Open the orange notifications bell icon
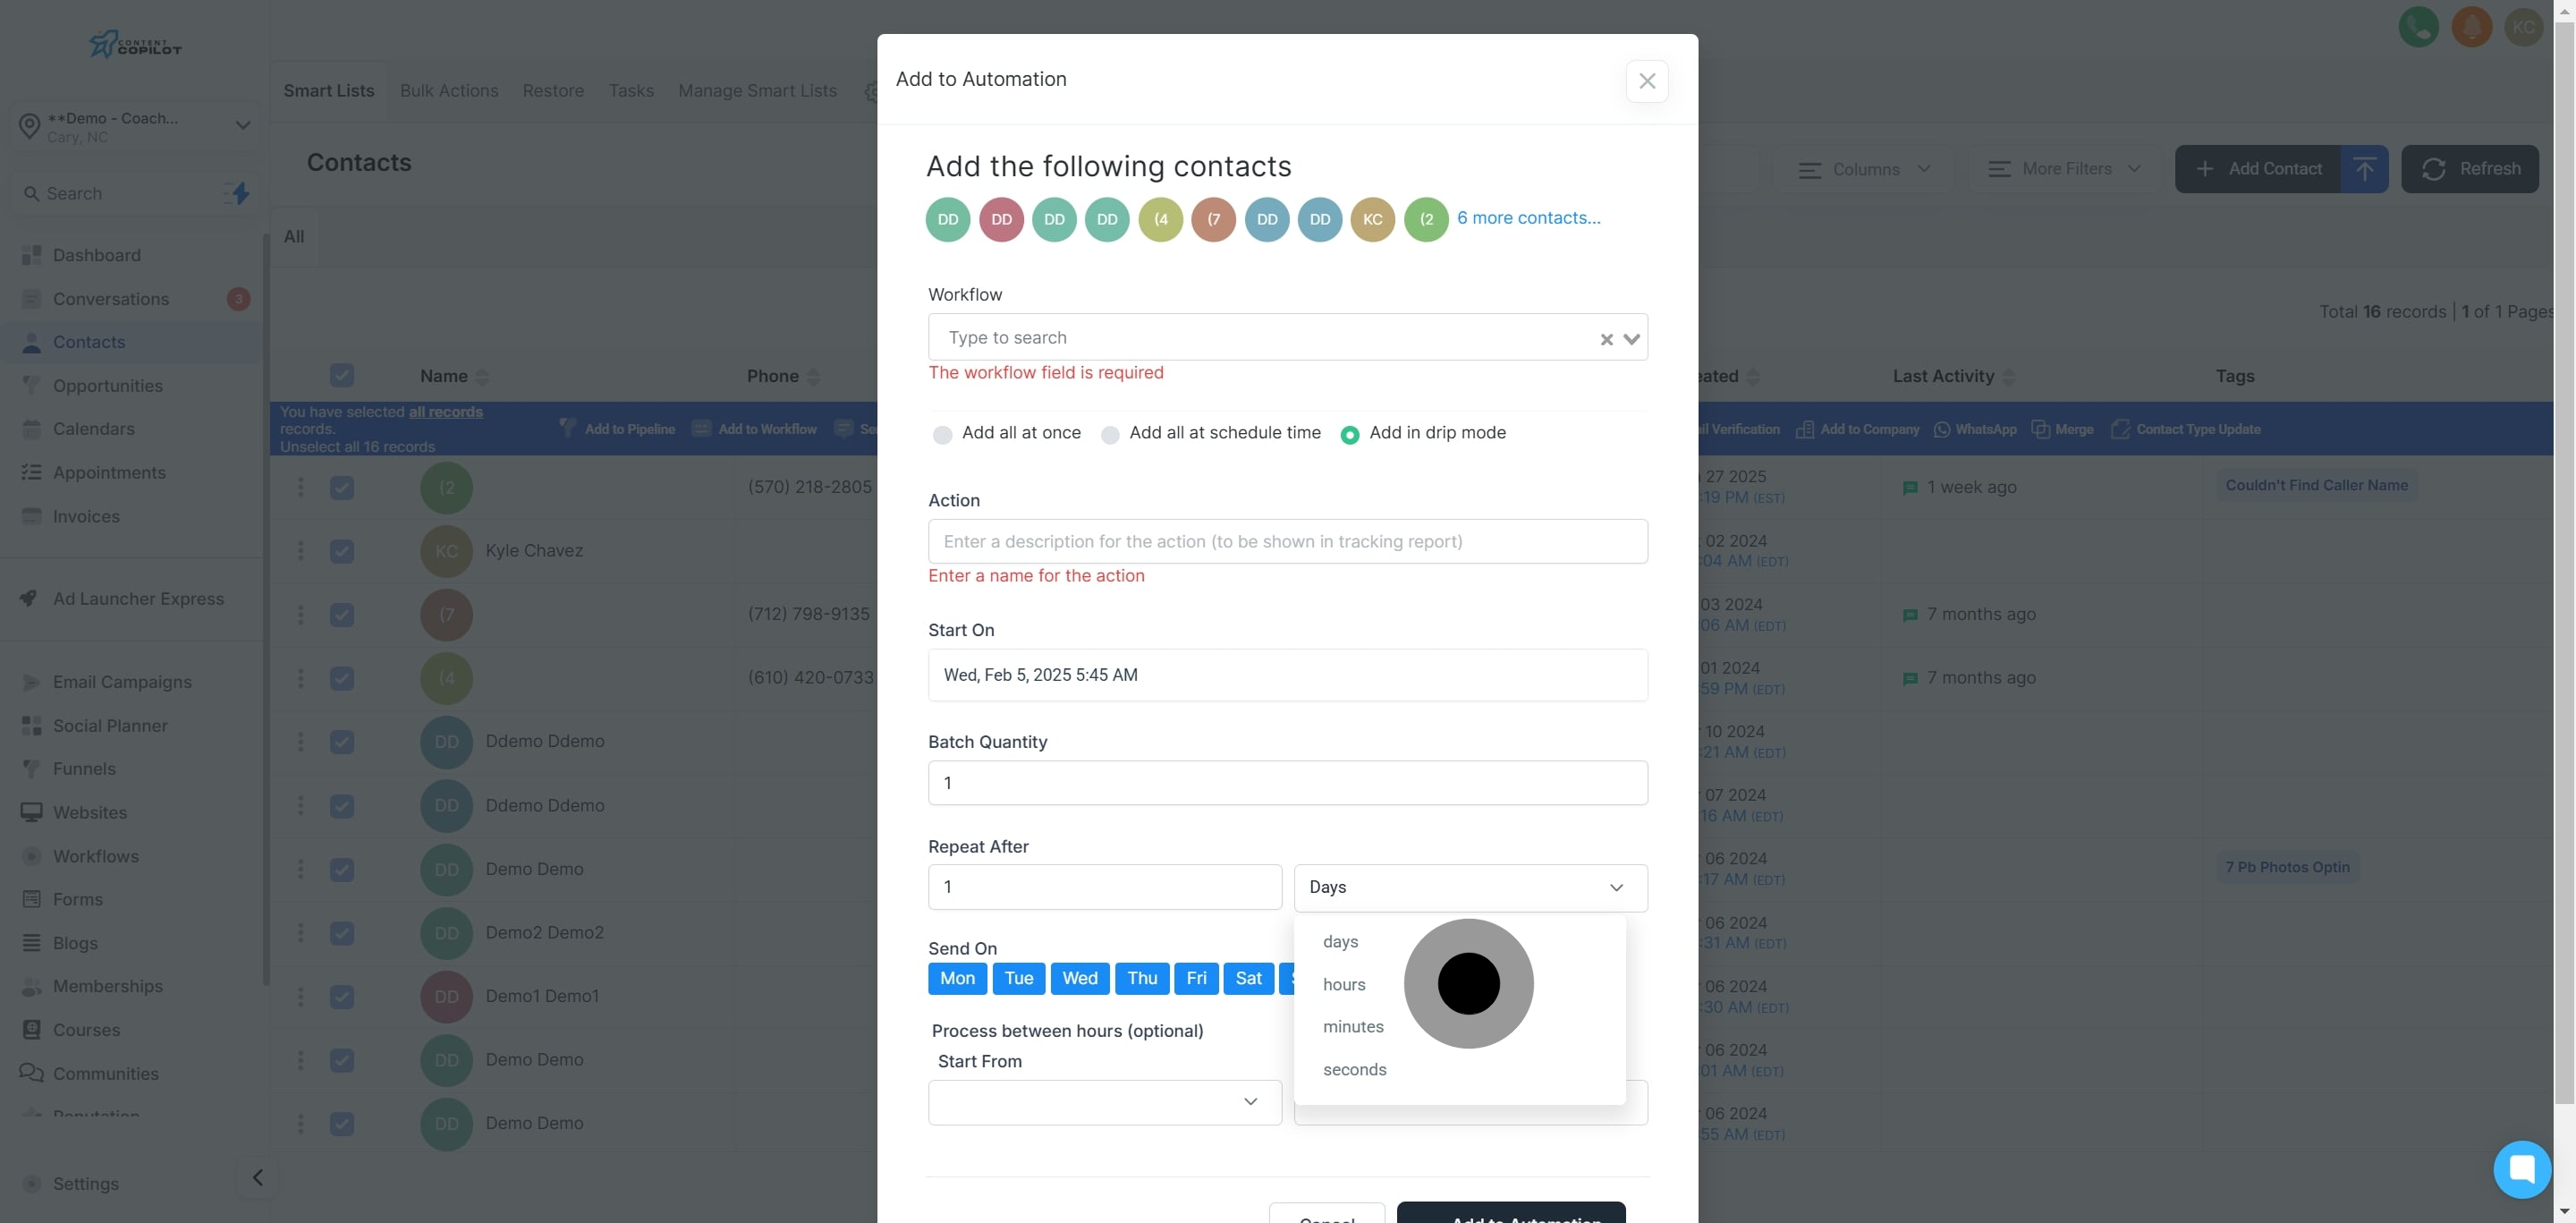This screenshot has width=2576, height=1223. pos(2471,27)
